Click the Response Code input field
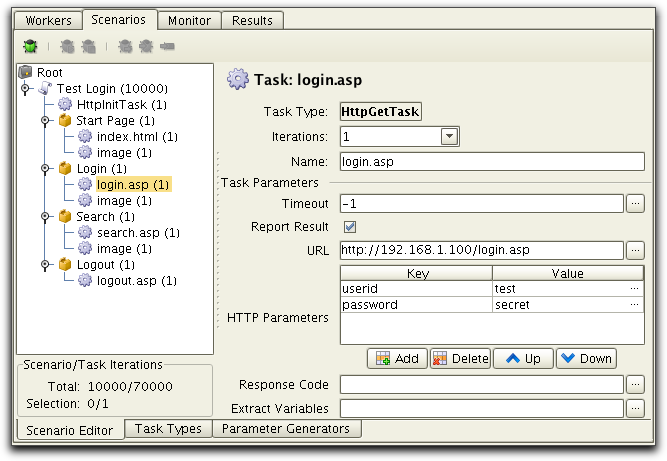This screenshot has width=667, height=461. point(482,384)
